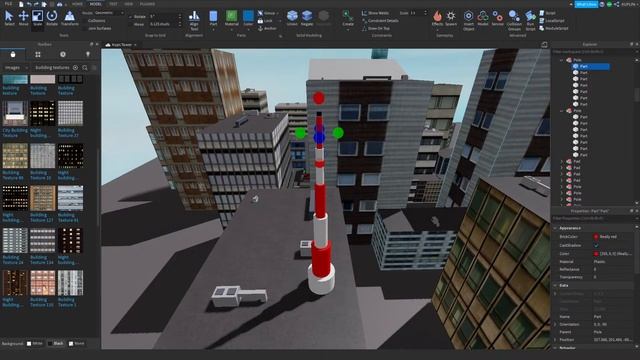
Task: Activate the Scale tool
Action: click(38, 18)
